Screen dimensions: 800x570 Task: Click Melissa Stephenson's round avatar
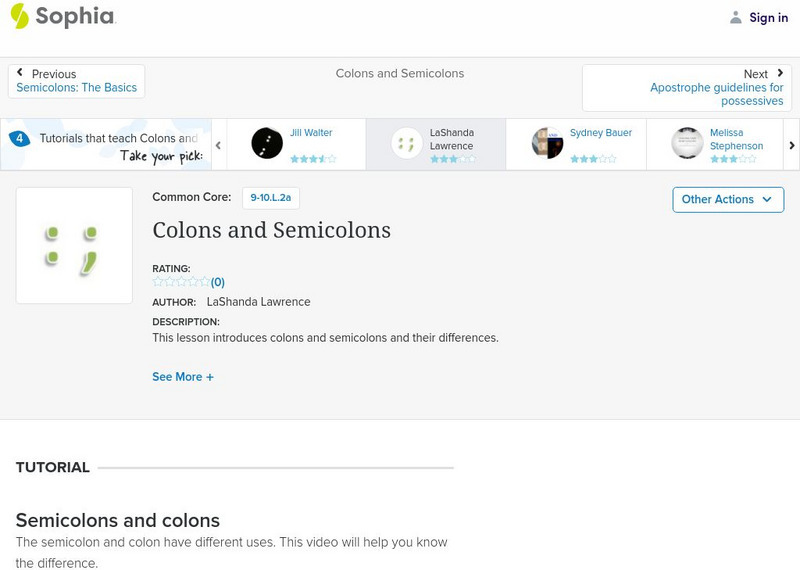(687, 143)
